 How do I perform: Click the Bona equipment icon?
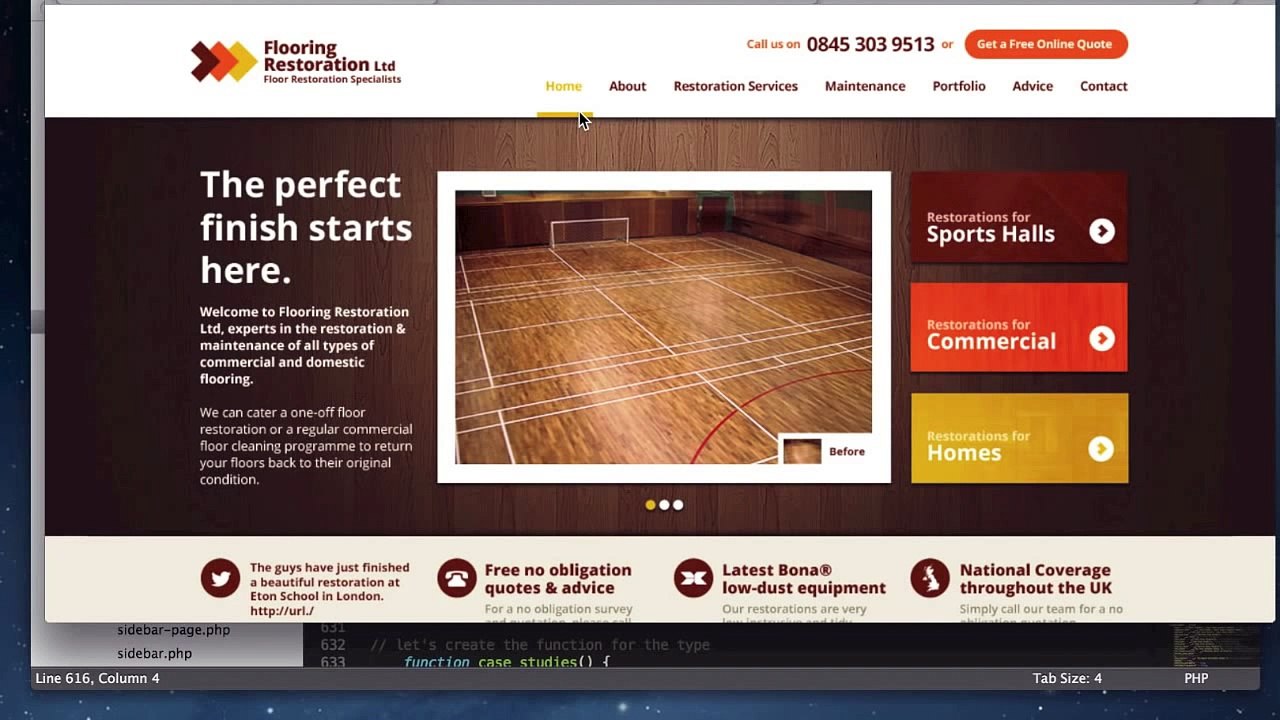click(693, 578)
